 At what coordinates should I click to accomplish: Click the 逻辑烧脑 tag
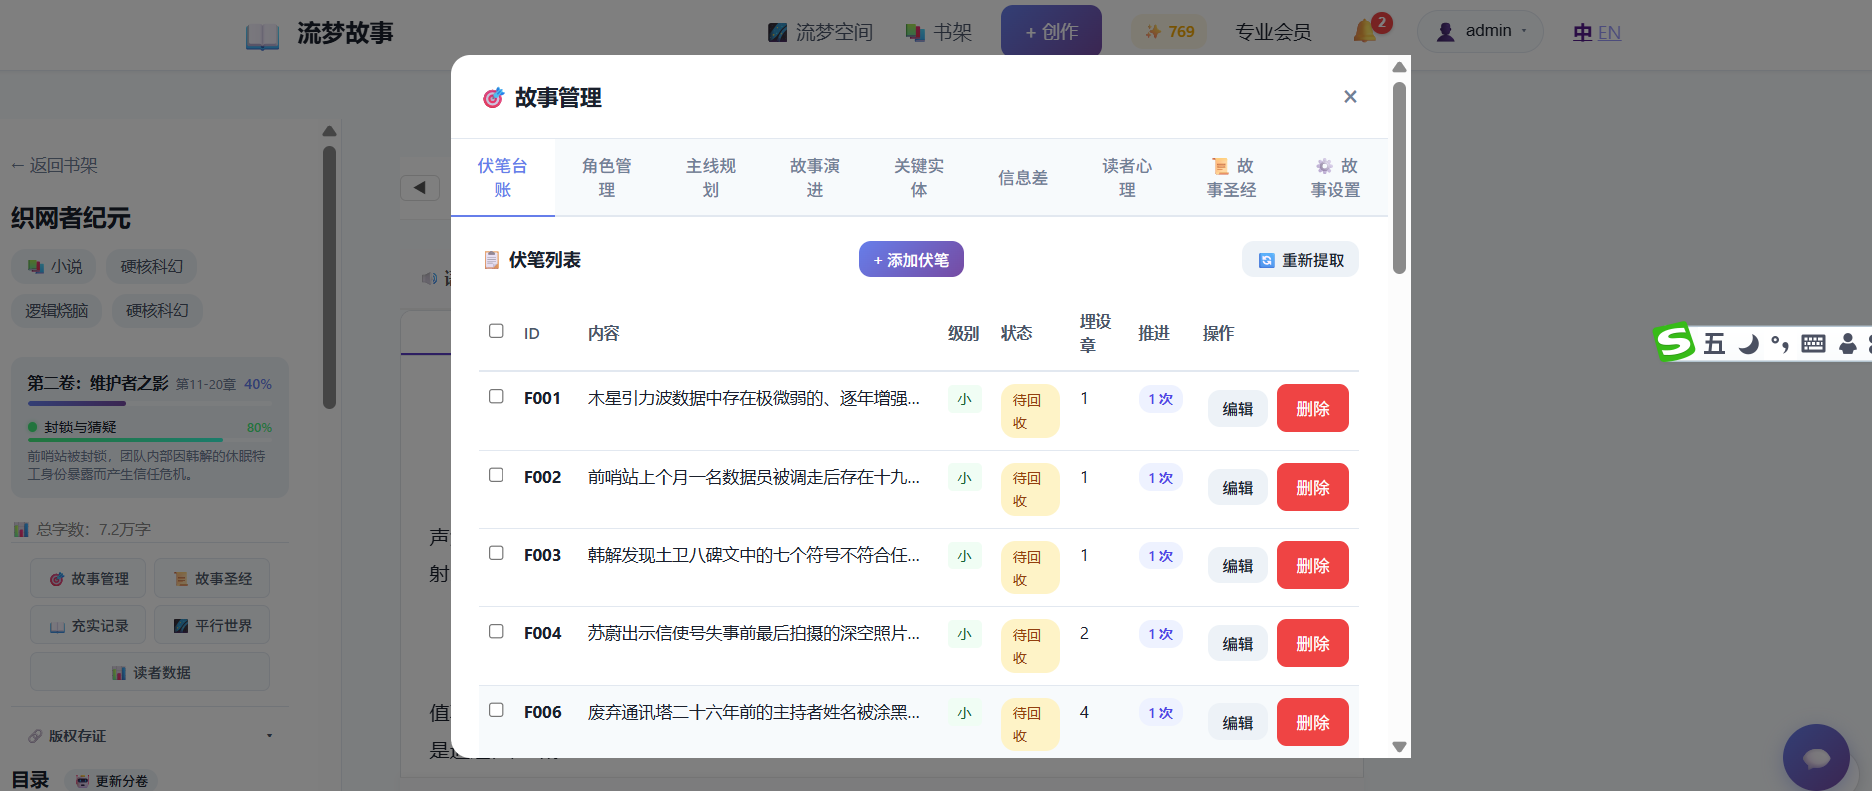tap(57, 310)
